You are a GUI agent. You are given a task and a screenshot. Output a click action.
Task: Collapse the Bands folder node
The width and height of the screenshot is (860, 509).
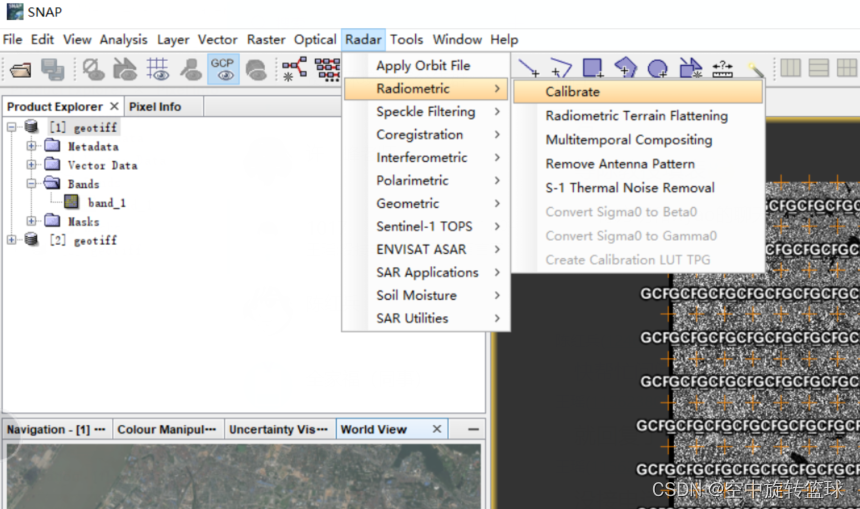point(32,183)
